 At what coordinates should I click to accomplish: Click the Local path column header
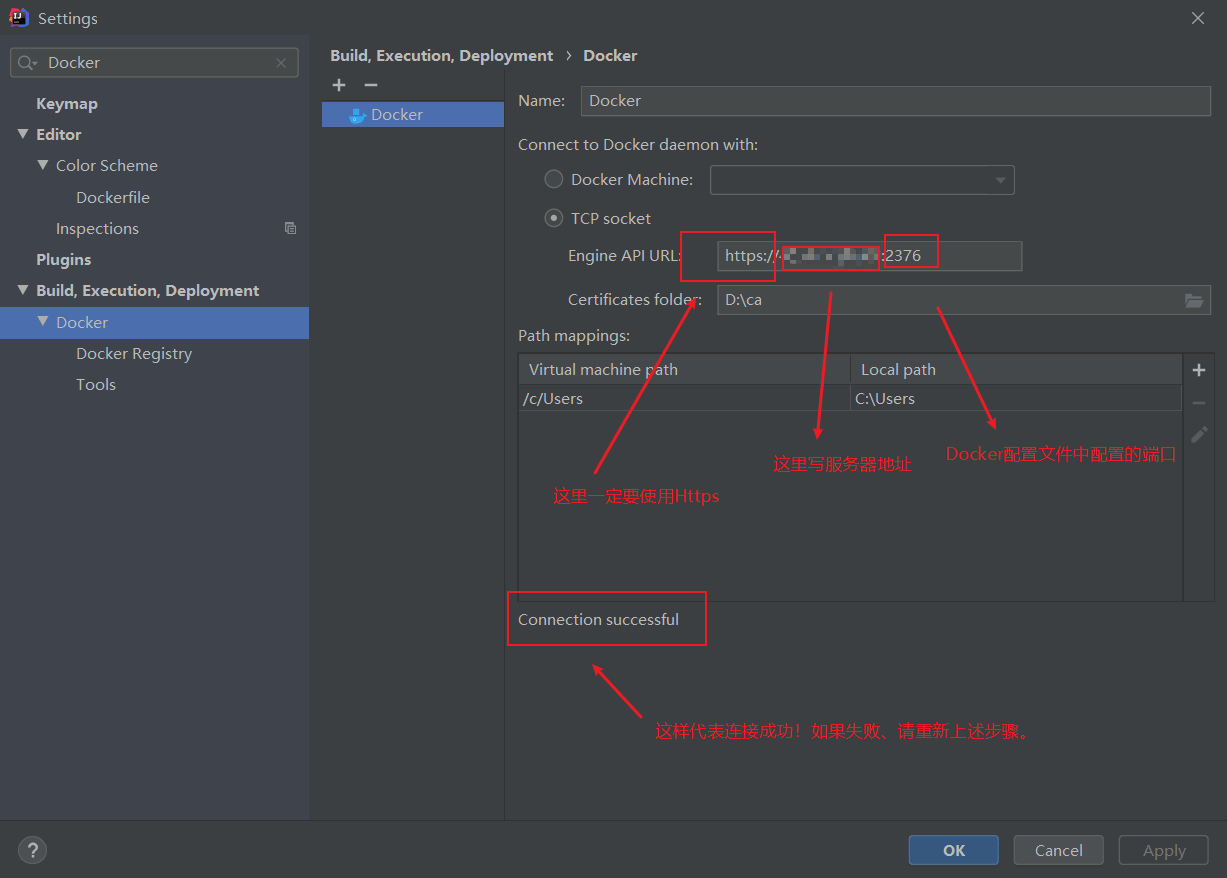point(1016,370)
